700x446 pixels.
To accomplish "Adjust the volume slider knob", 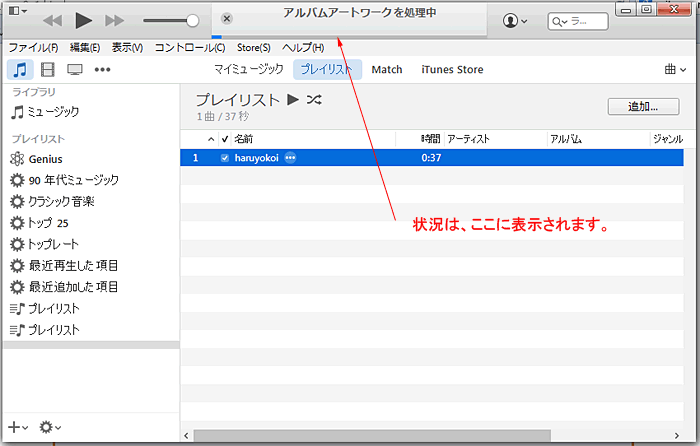I will pos(192,20).
